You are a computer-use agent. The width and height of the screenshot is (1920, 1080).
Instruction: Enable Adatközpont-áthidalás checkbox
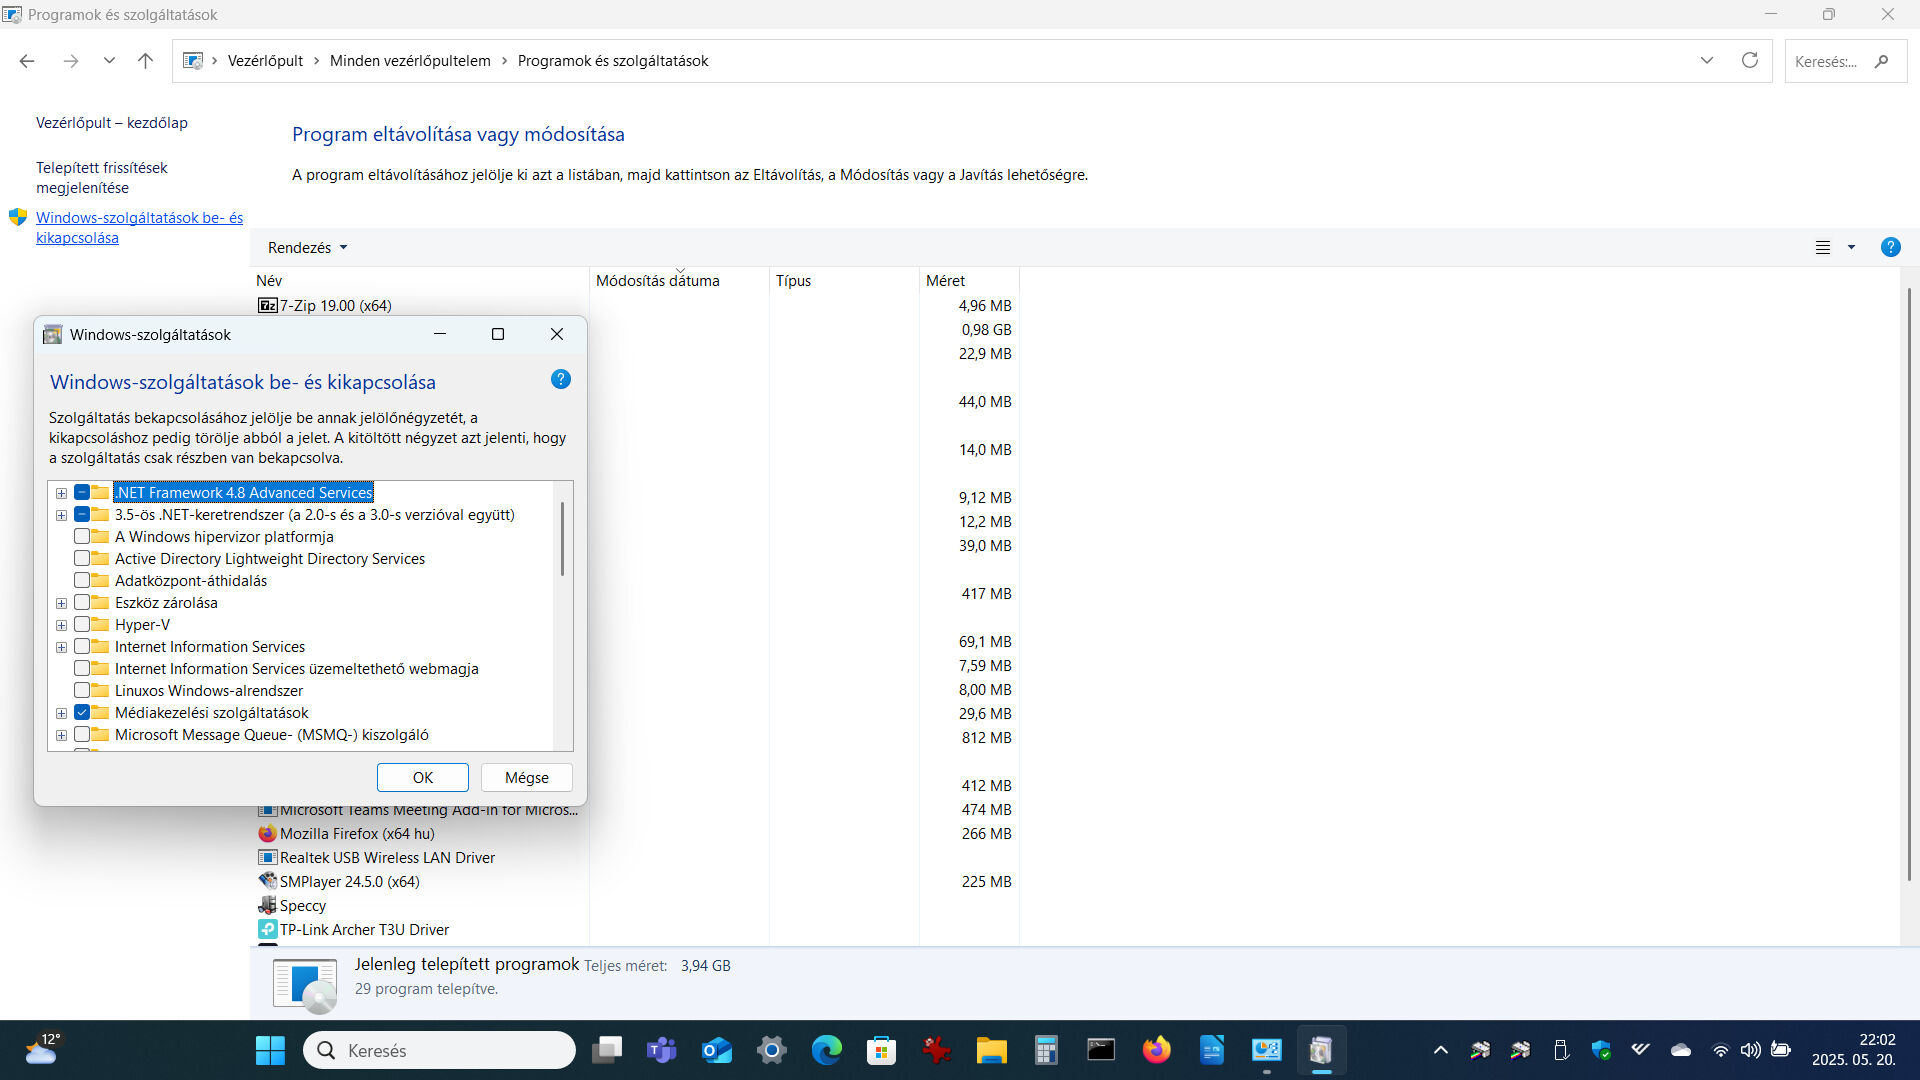coord(82,580)
